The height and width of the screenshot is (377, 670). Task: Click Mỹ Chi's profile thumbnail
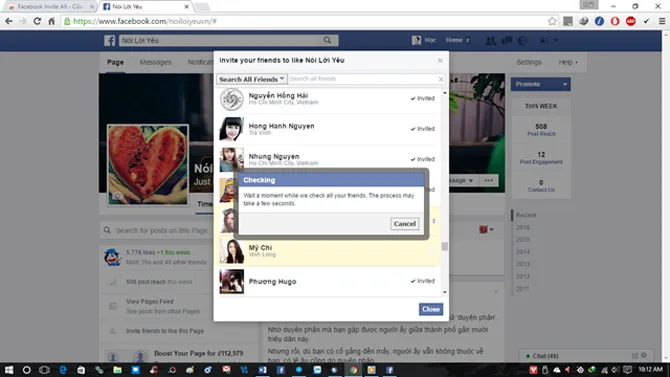(232, 251)
